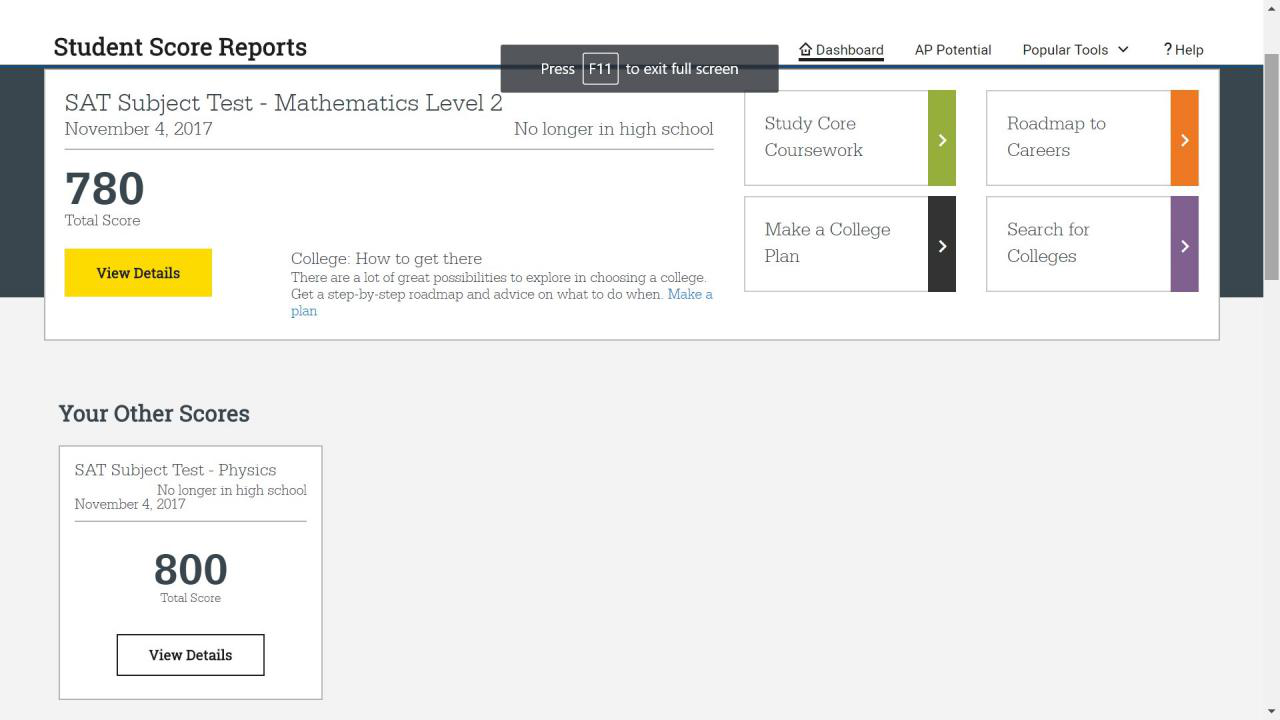Click the Dashboard home icon
Image resolution: width=1280 pixels, height=720 pixels.
coord(806,49)
